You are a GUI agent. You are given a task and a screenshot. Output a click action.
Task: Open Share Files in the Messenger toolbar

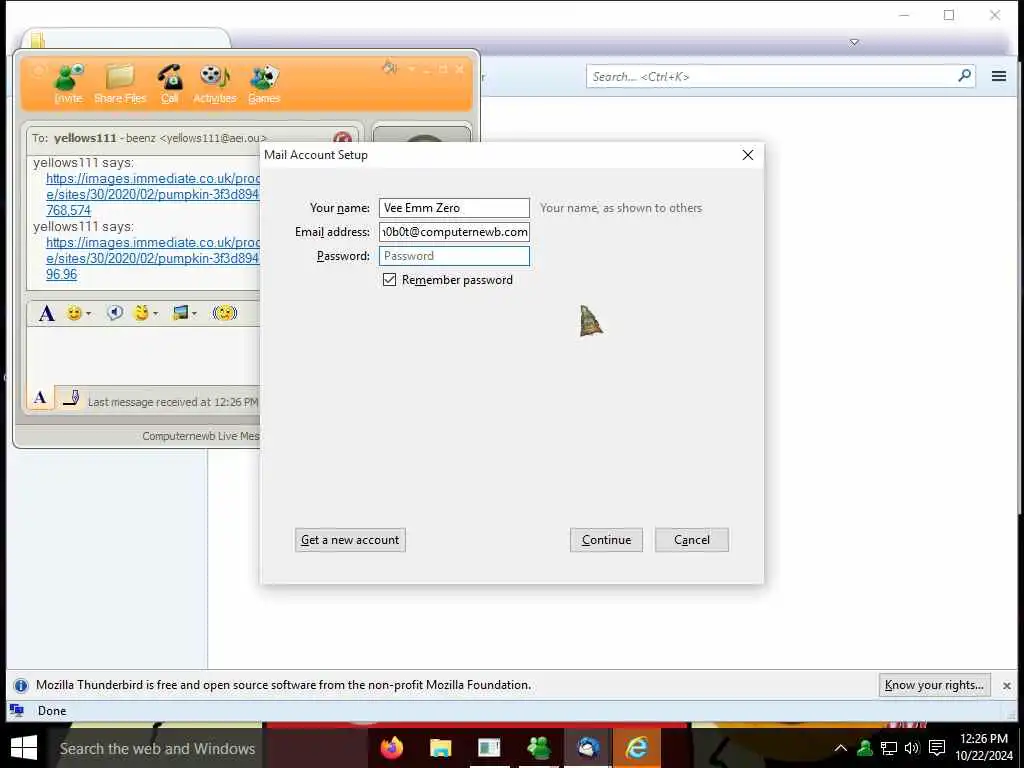120,84
